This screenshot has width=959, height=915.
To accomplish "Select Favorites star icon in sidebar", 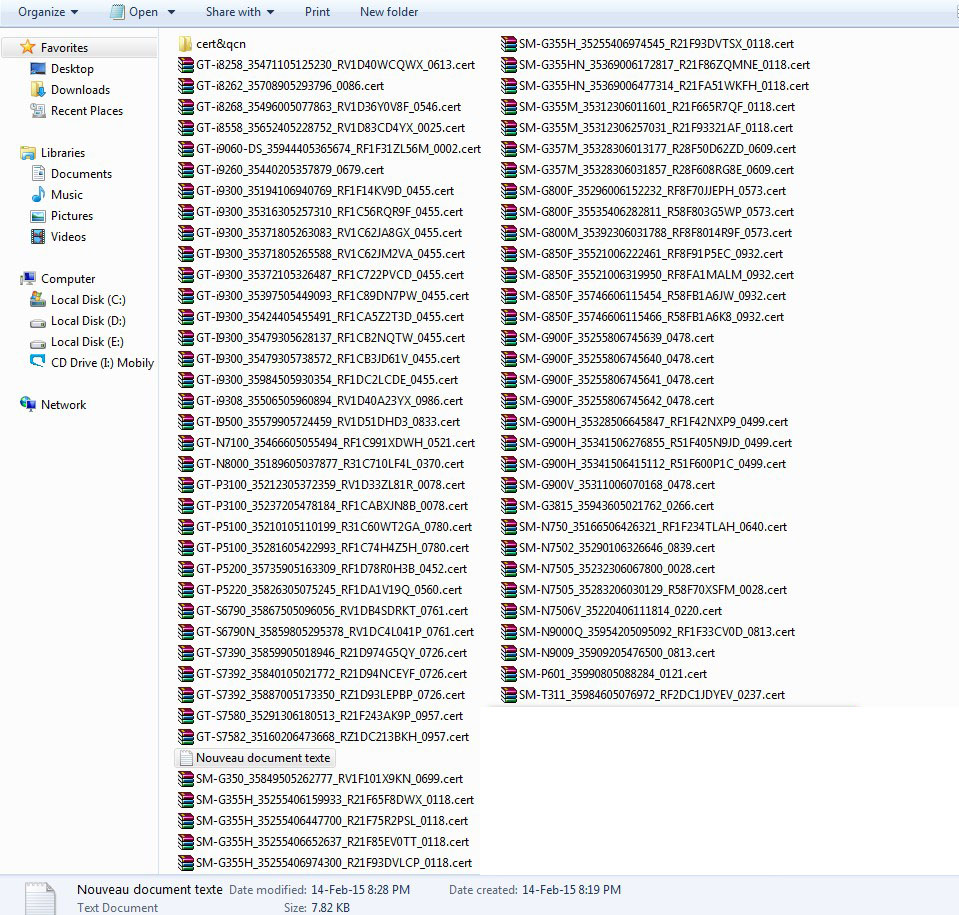I will [28, 47].
